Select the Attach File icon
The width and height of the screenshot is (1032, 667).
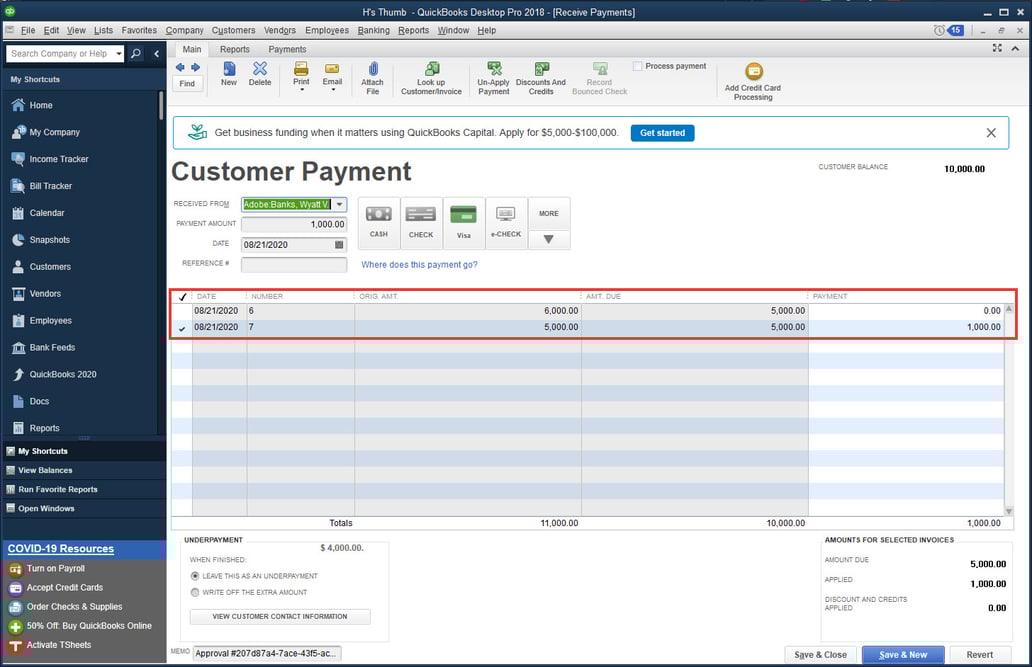coord(372,73)
